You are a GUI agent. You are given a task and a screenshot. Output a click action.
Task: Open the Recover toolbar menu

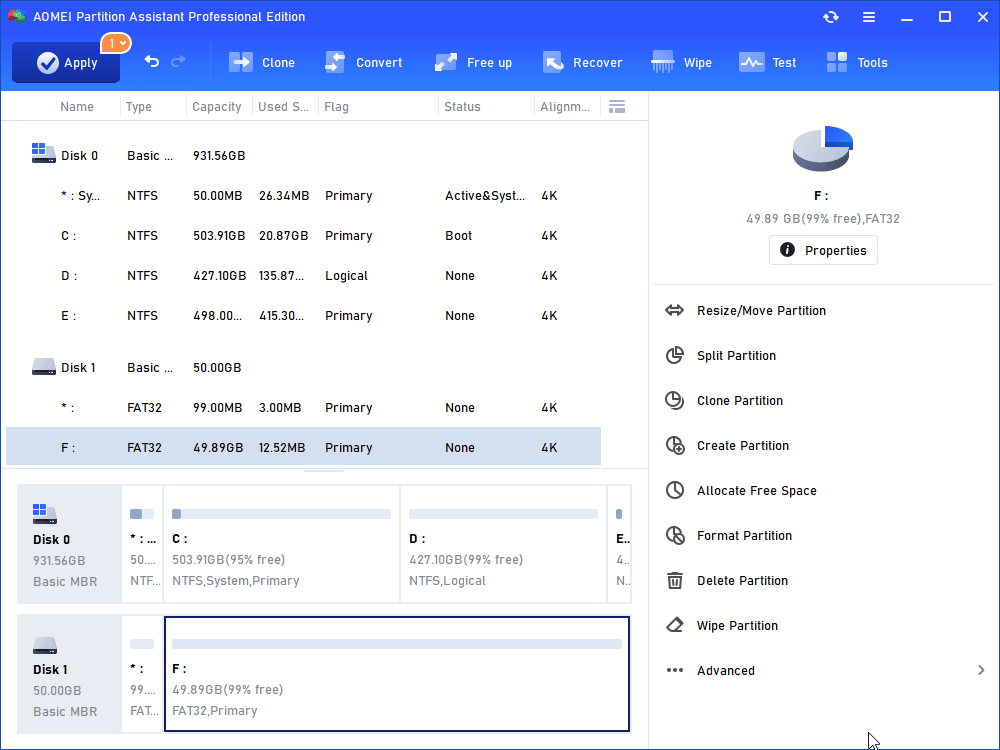[582, 62]
